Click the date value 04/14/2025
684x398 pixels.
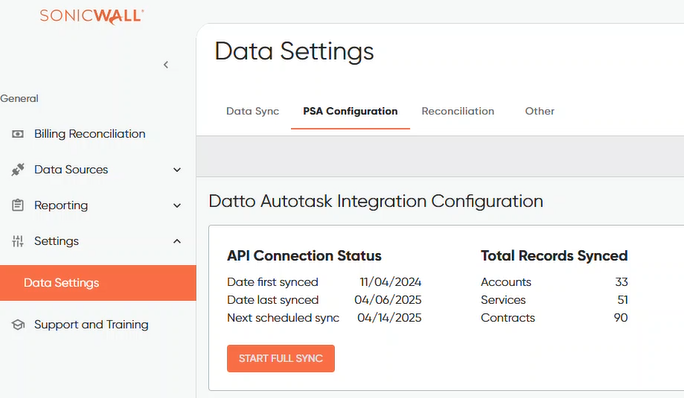click(x=390, y=318)
